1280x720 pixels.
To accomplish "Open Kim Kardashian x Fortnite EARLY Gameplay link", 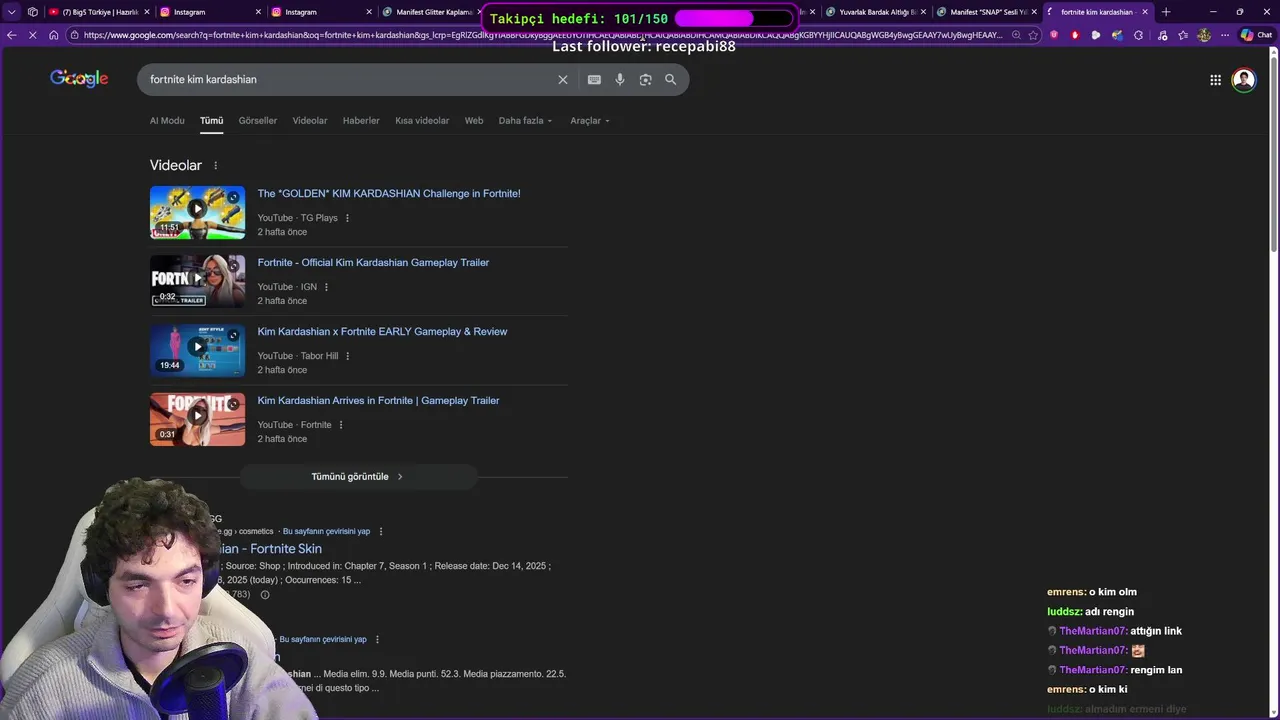I will pyautogui.click(x=382, y=332).
